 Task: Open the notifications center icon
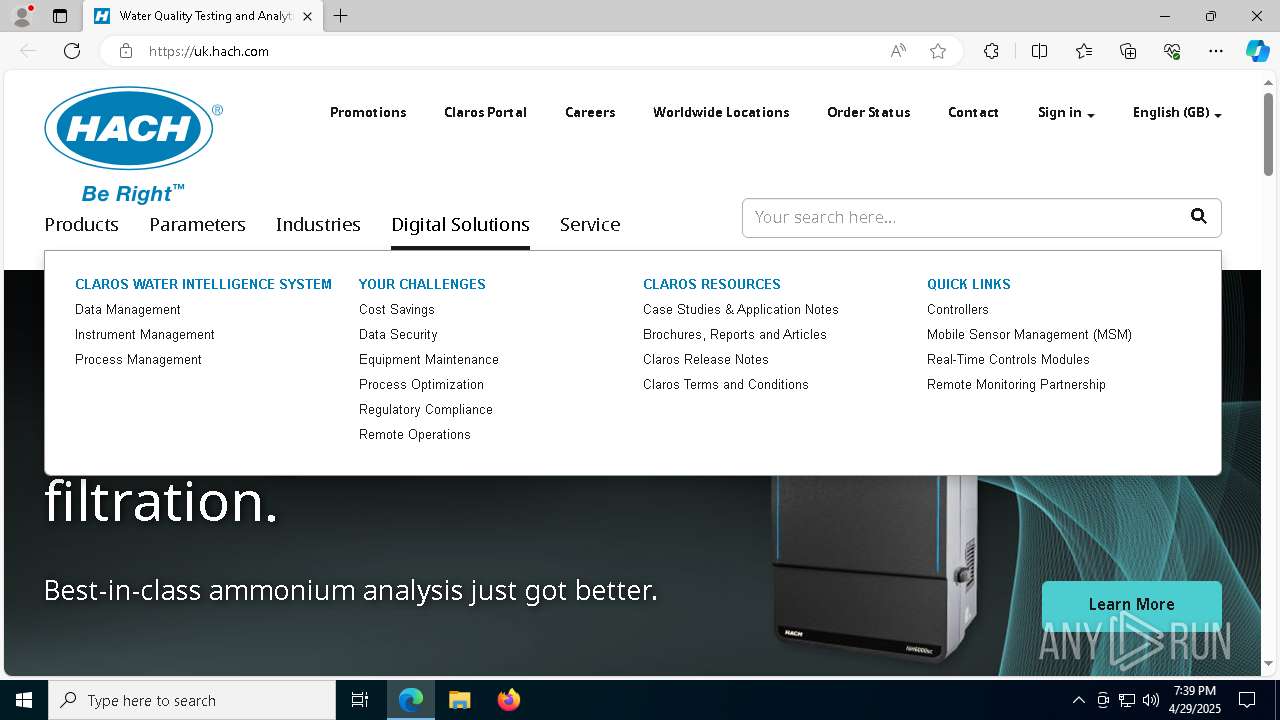pos(1247,700)
